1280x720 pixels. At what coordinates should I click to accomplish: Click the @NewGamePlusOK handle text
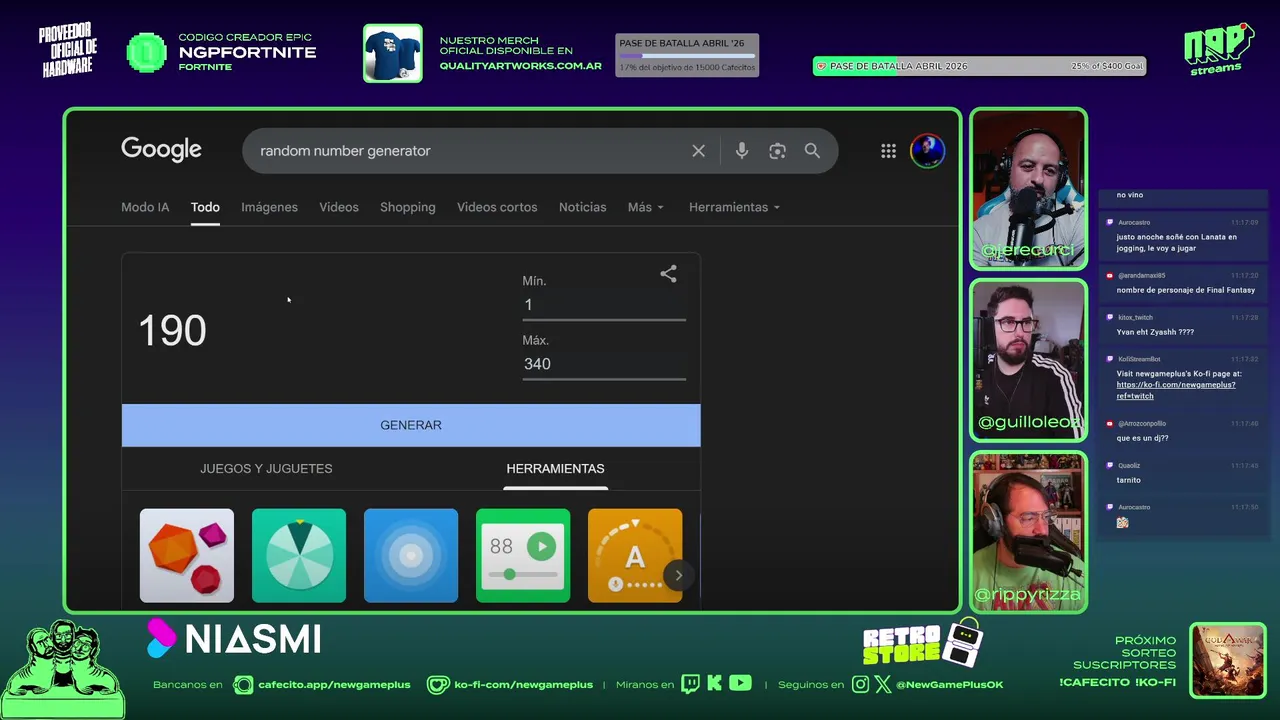coord(949,685)
